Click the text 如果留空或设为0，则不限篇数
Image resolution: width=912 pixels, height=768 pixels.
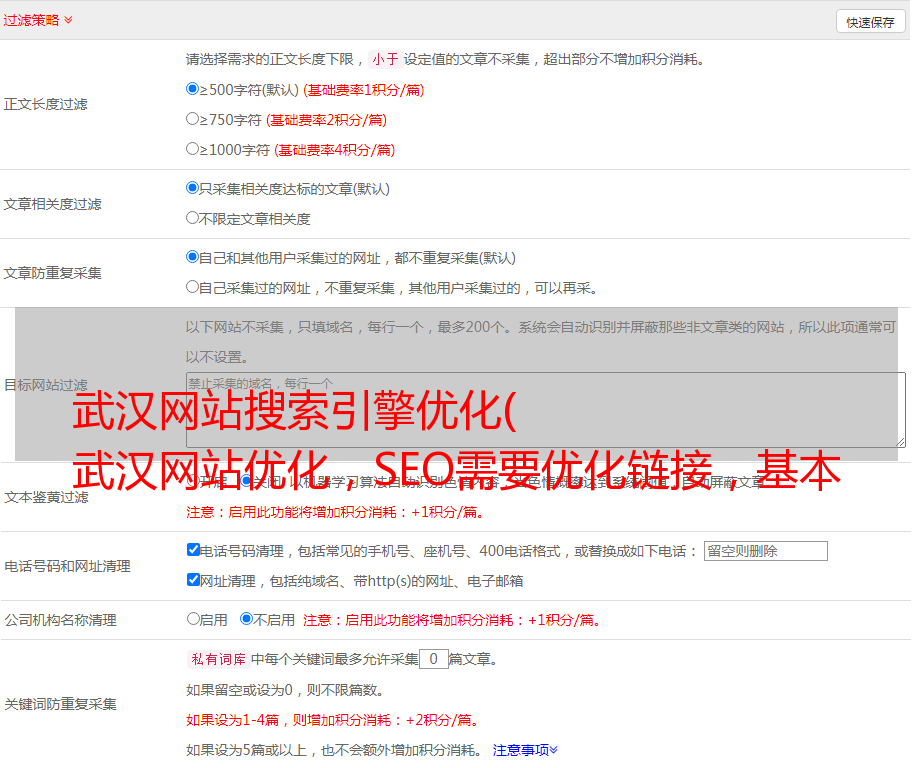(x=286, y=690)
